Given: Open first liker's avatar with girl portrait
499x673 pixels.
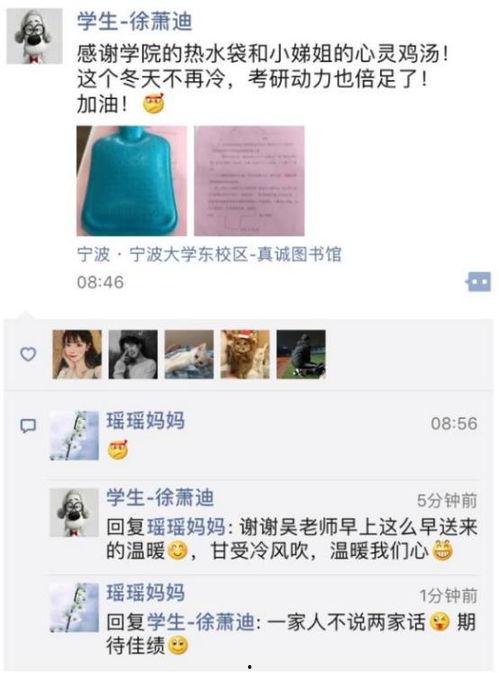Looking at the screenshot, I should pyautogui.click(x=77, y=355).
